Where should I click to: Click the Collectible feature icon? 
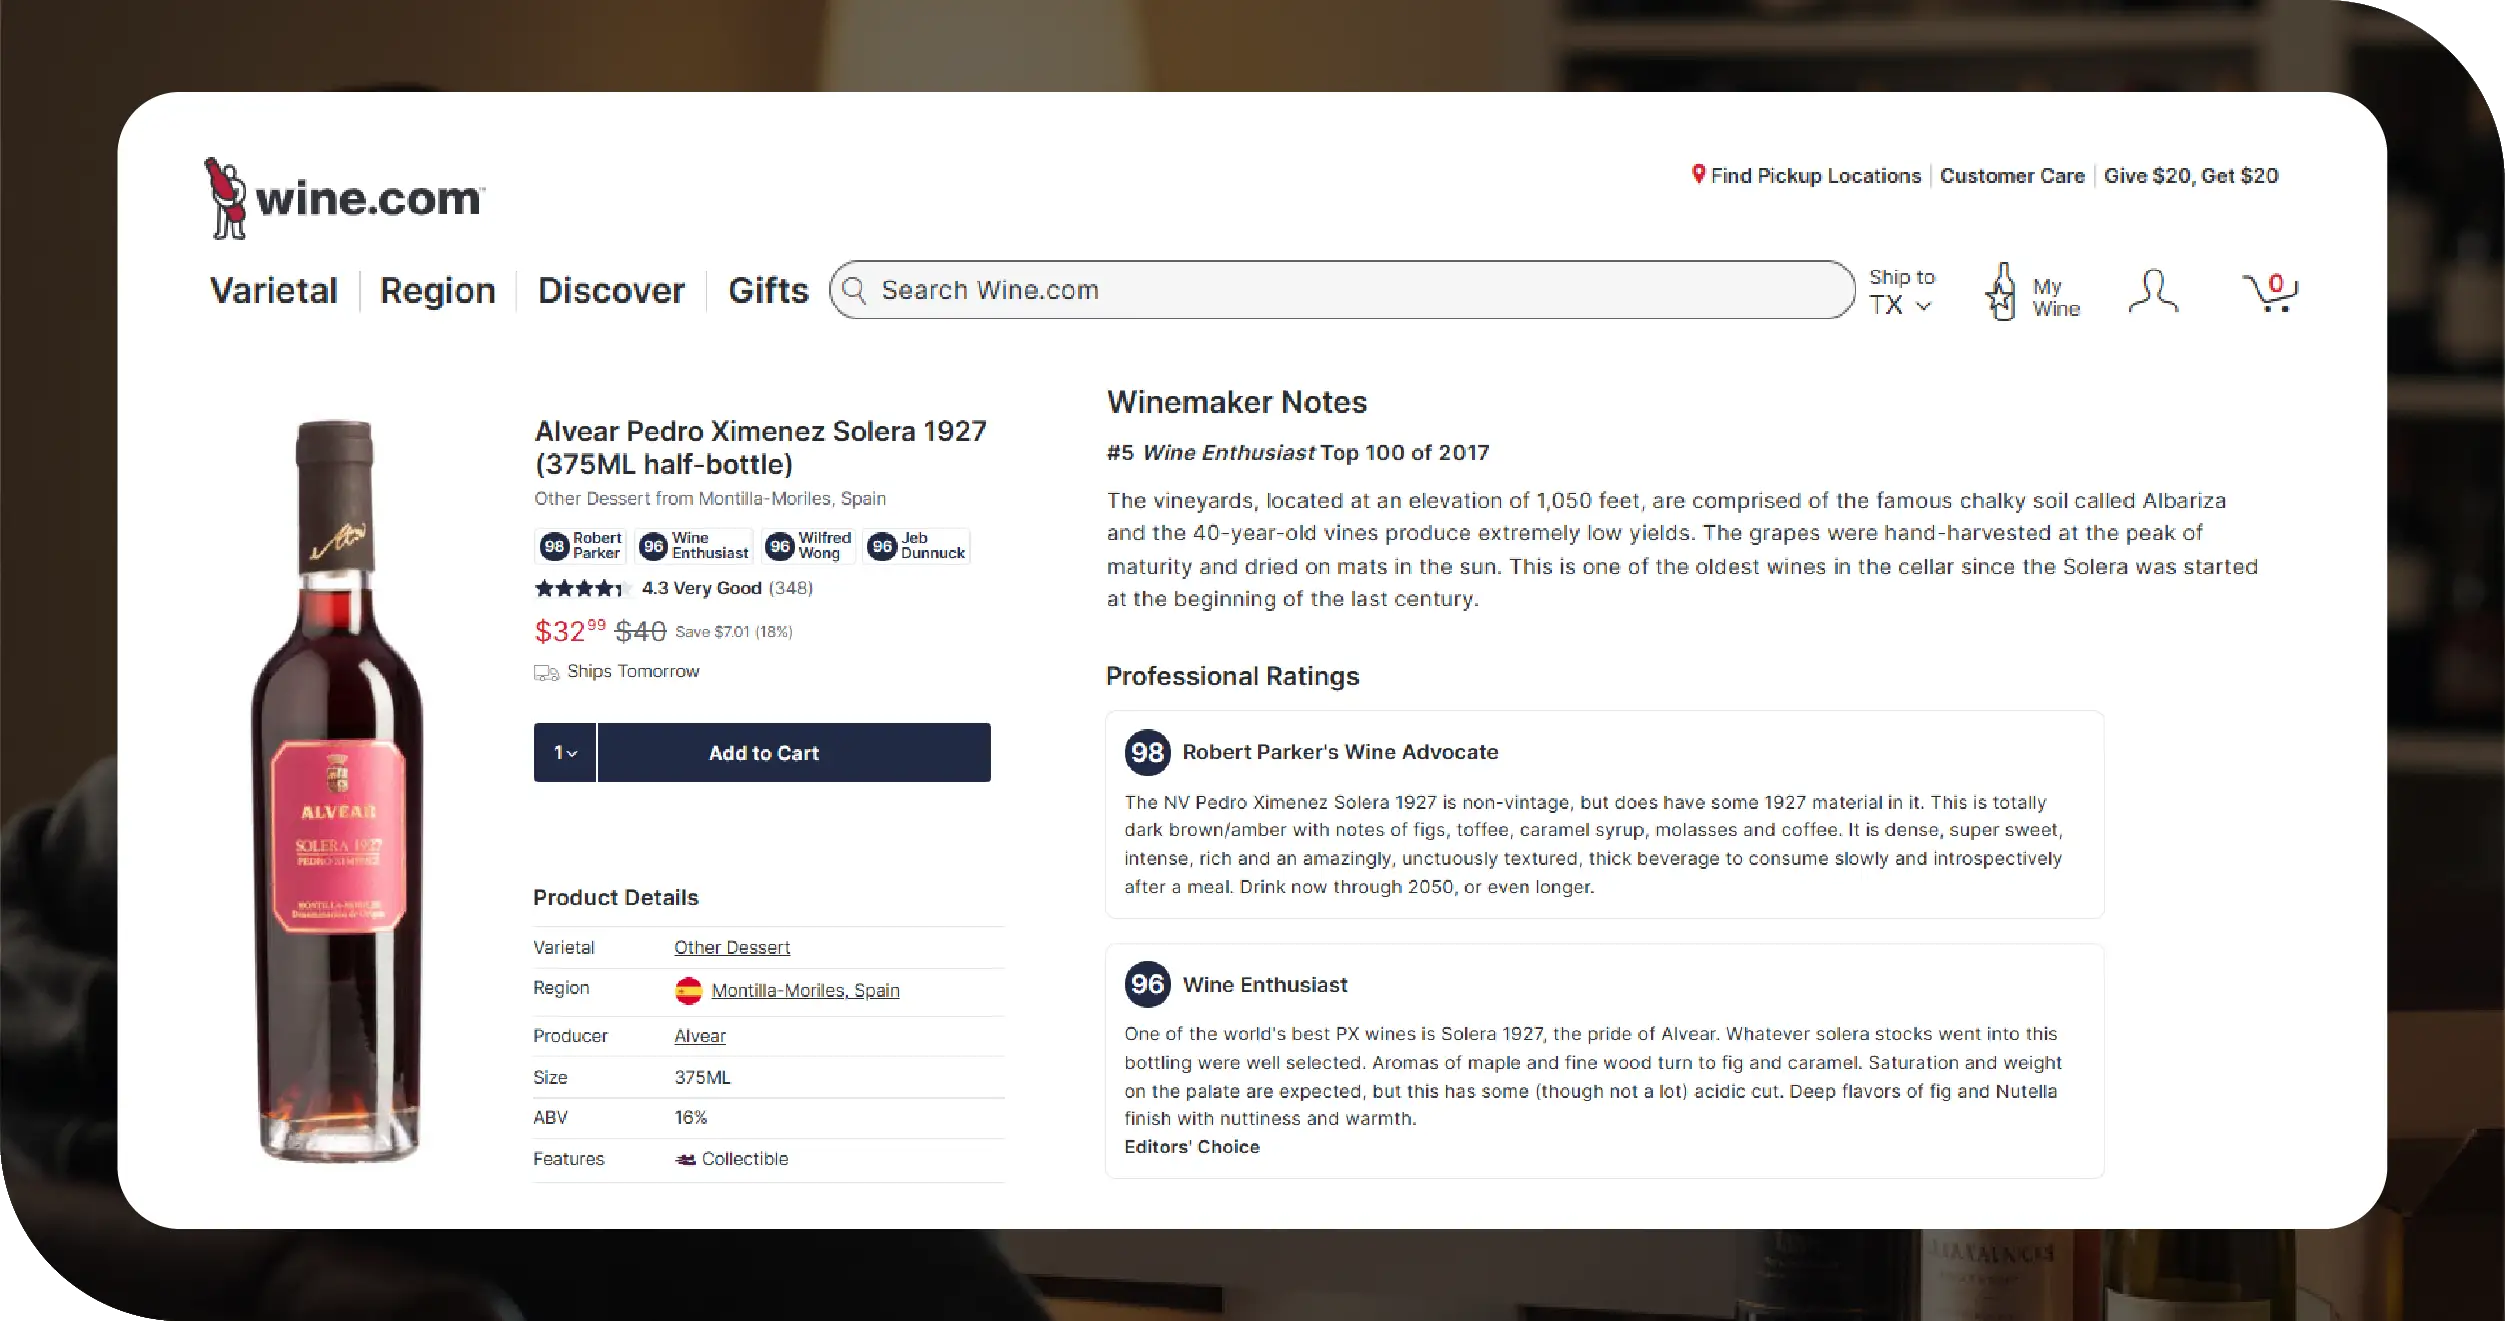pos(685,1159)
